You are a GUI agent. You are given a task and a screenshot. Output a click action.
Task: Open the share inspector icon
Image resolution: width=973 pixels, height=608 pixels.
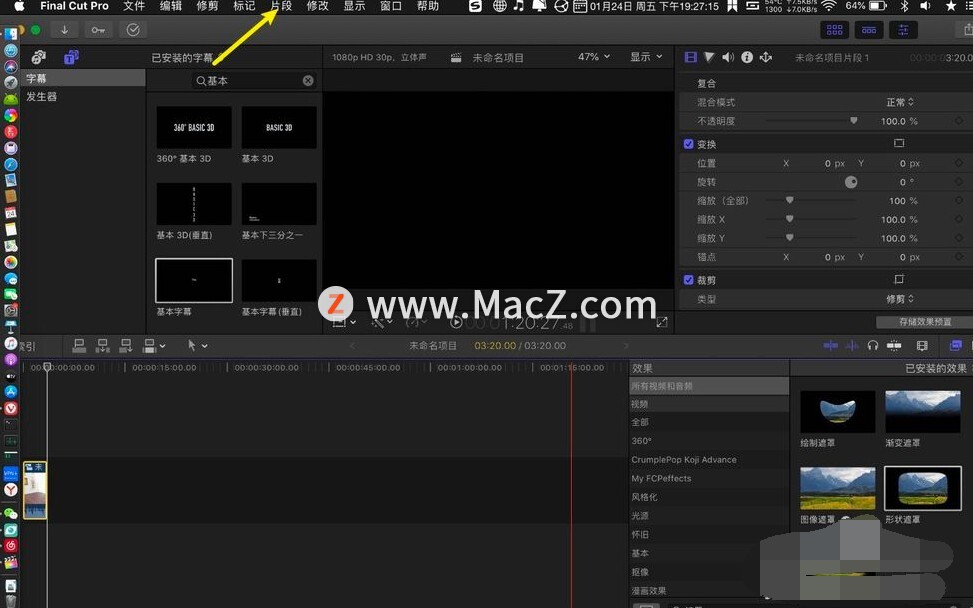pos(766,57)
